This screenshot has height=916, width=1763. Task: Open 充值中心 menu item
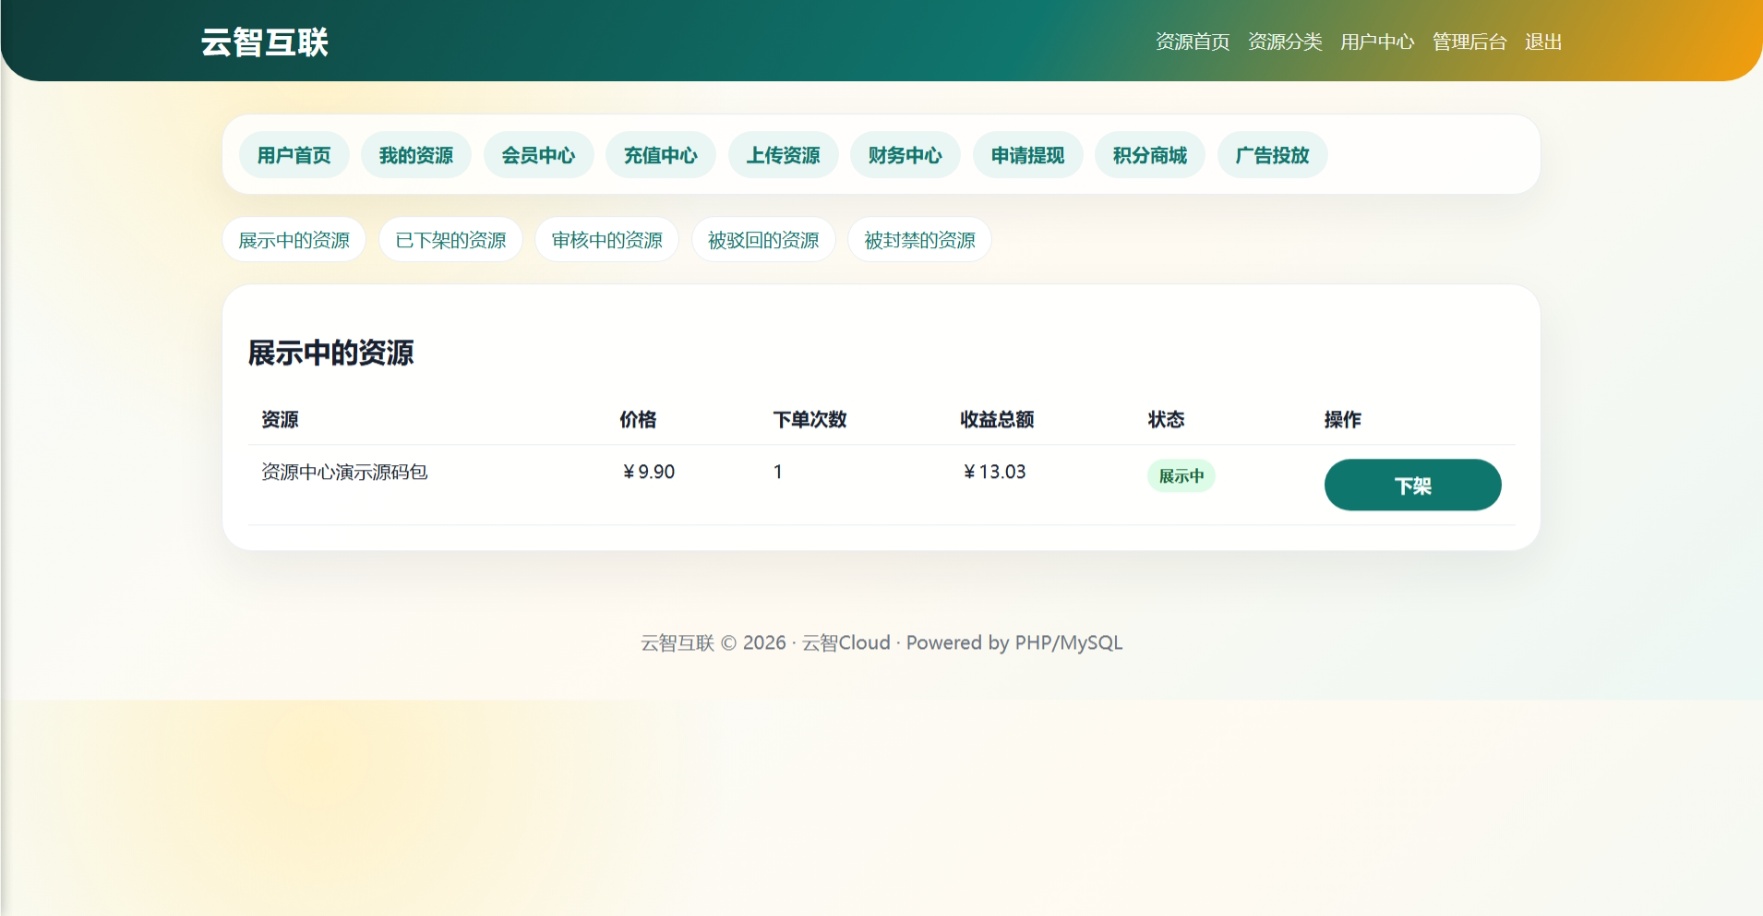(x=661, y=155)
